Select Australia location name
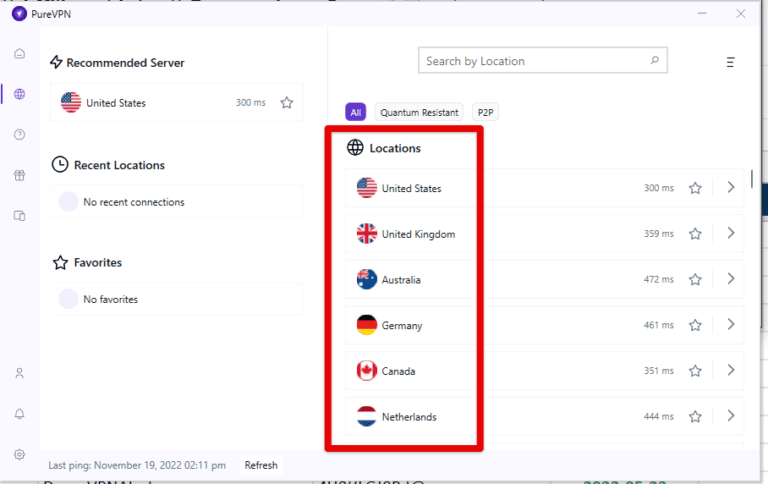The width and height of the screenshot is (768, 484). point(401,280)
